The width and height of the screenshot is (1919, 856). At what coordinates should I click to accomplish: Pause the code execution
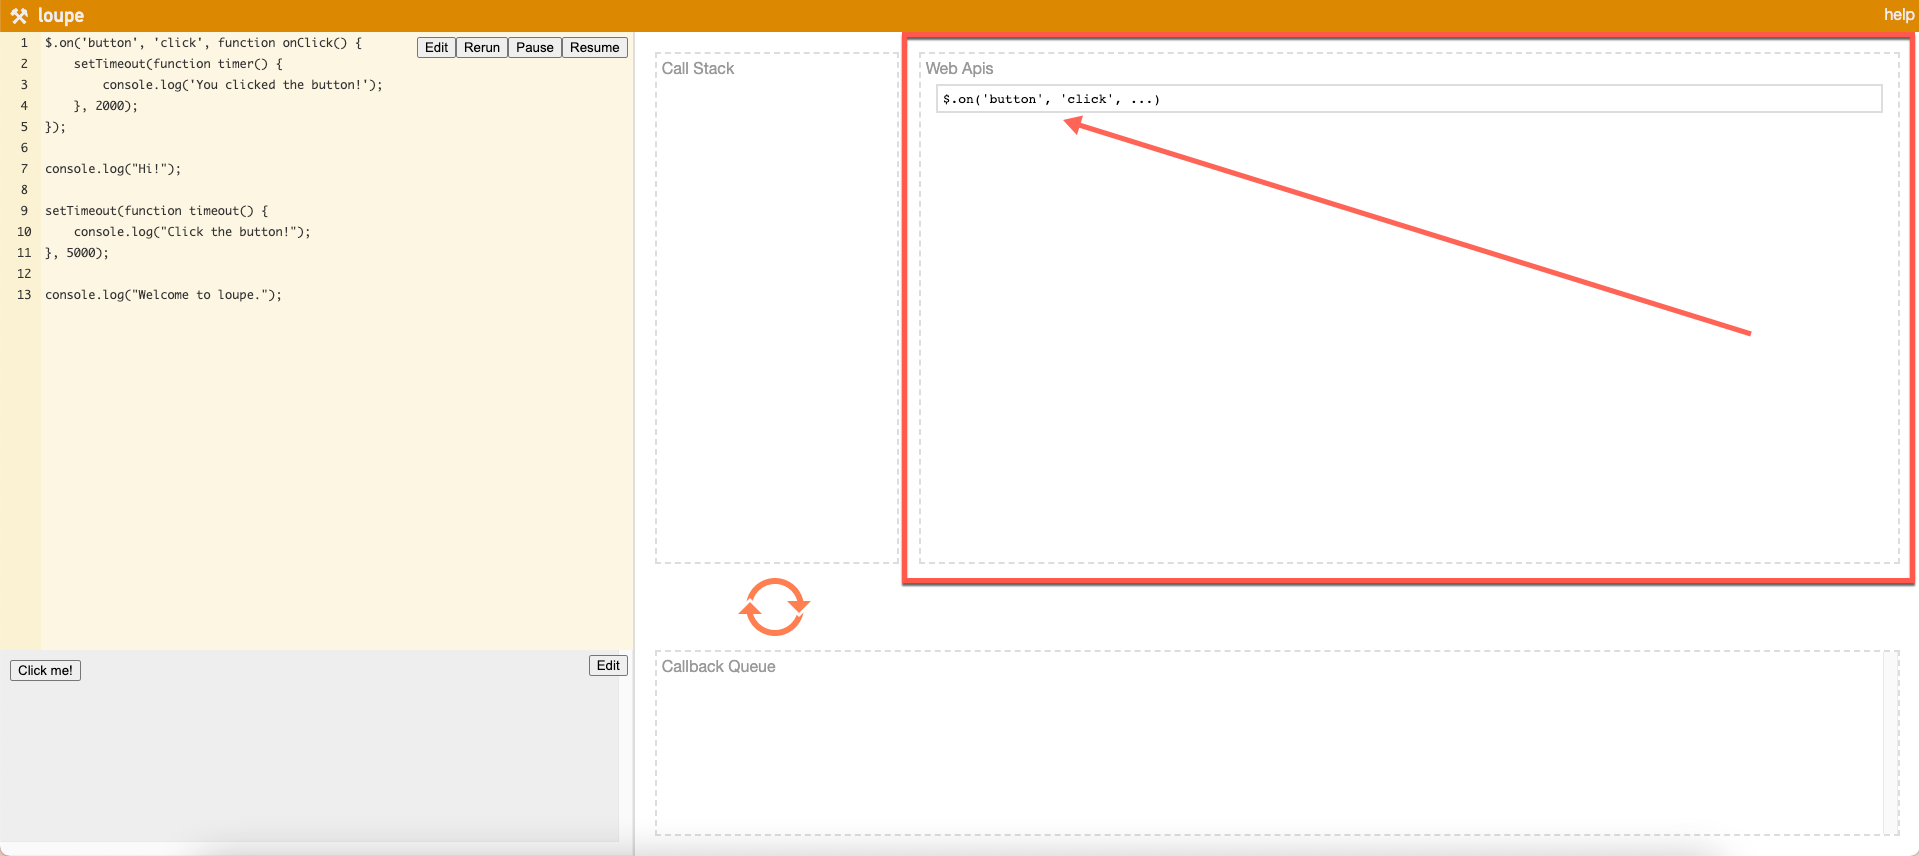coord(535,48)
